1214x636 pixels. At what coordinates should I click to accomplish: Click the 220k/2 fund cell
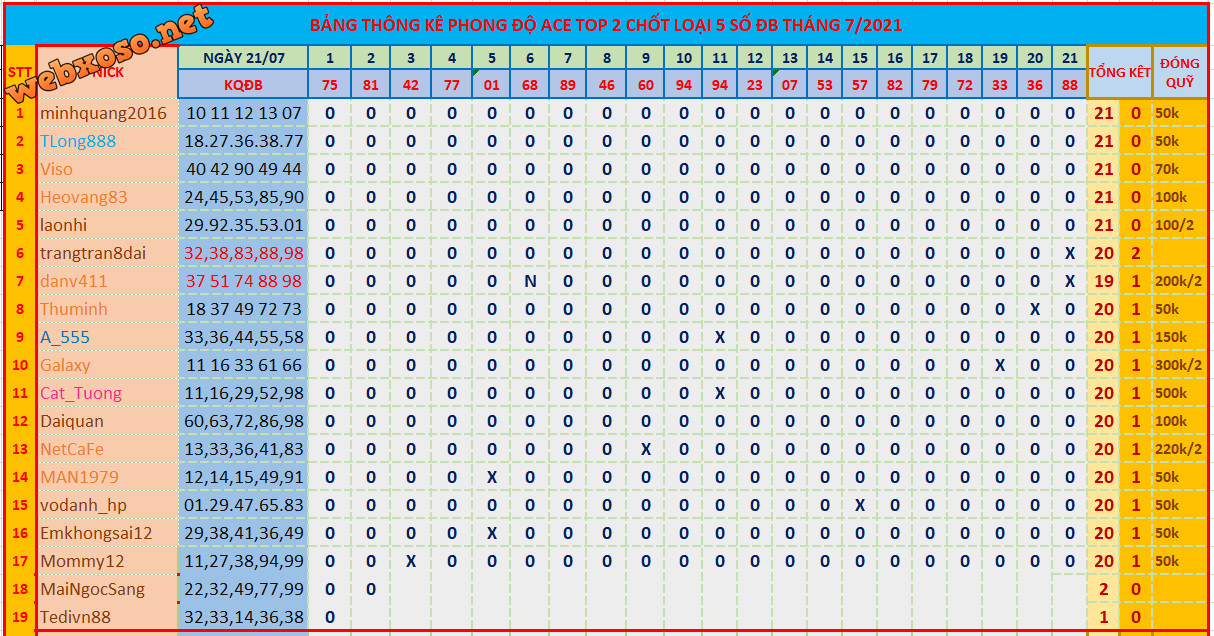[x=1179, y=449]
